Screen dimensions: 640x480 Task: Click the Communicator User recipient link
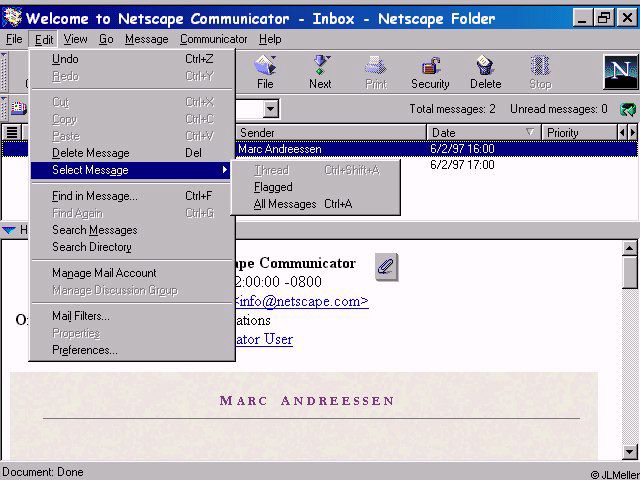264,339
